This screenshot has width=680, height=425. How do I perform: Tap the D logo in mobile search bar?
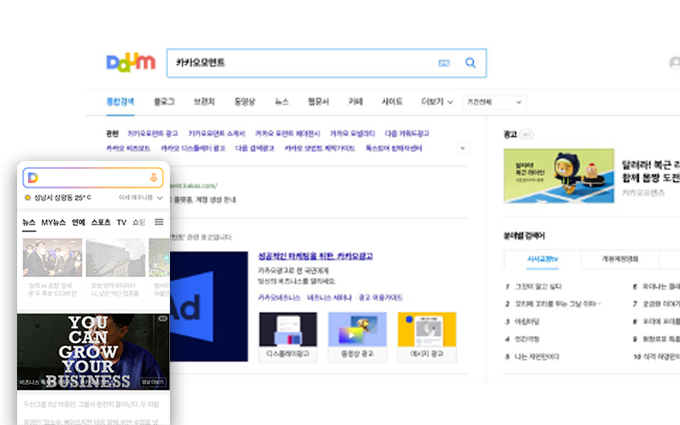coord(33,177)
